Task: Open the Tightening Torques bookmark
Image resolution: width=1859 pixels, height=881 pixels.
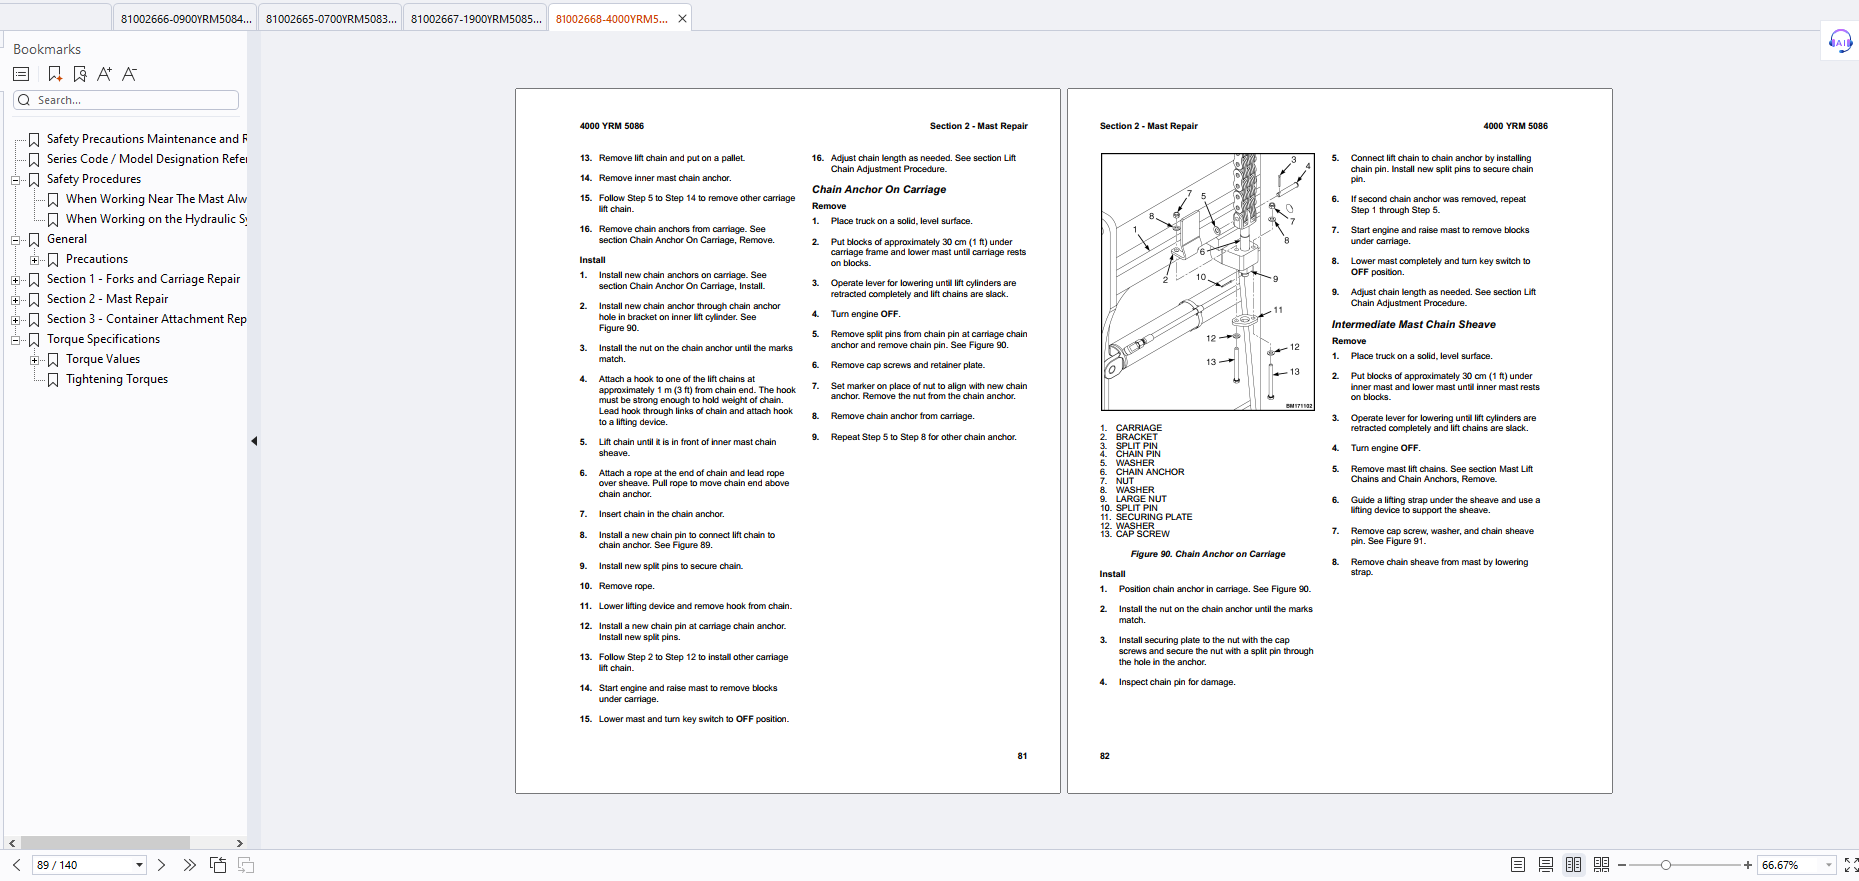Action: [117, 379]
